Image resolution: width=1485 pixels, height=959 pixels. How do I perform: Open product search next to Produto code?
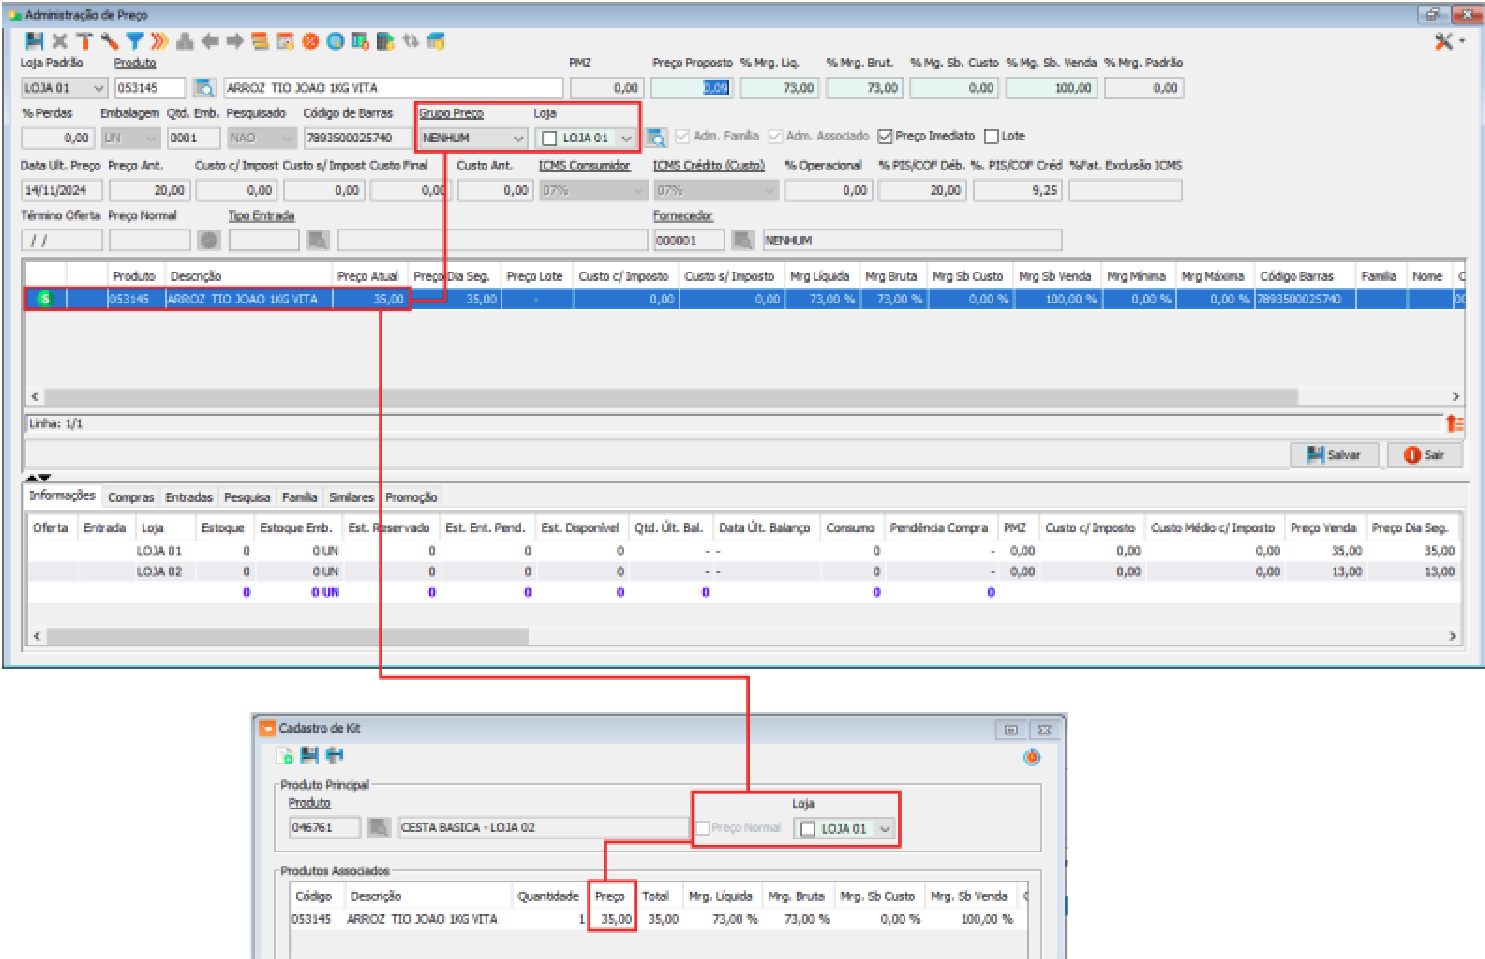pos(204,88)
